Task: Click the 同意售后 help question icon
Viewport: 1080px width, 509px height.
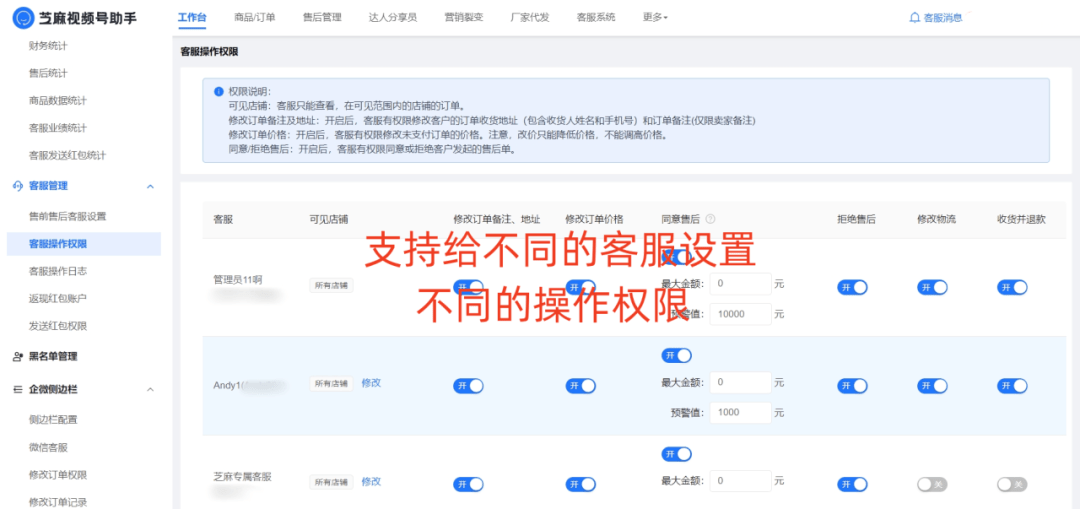Action: 710,219
